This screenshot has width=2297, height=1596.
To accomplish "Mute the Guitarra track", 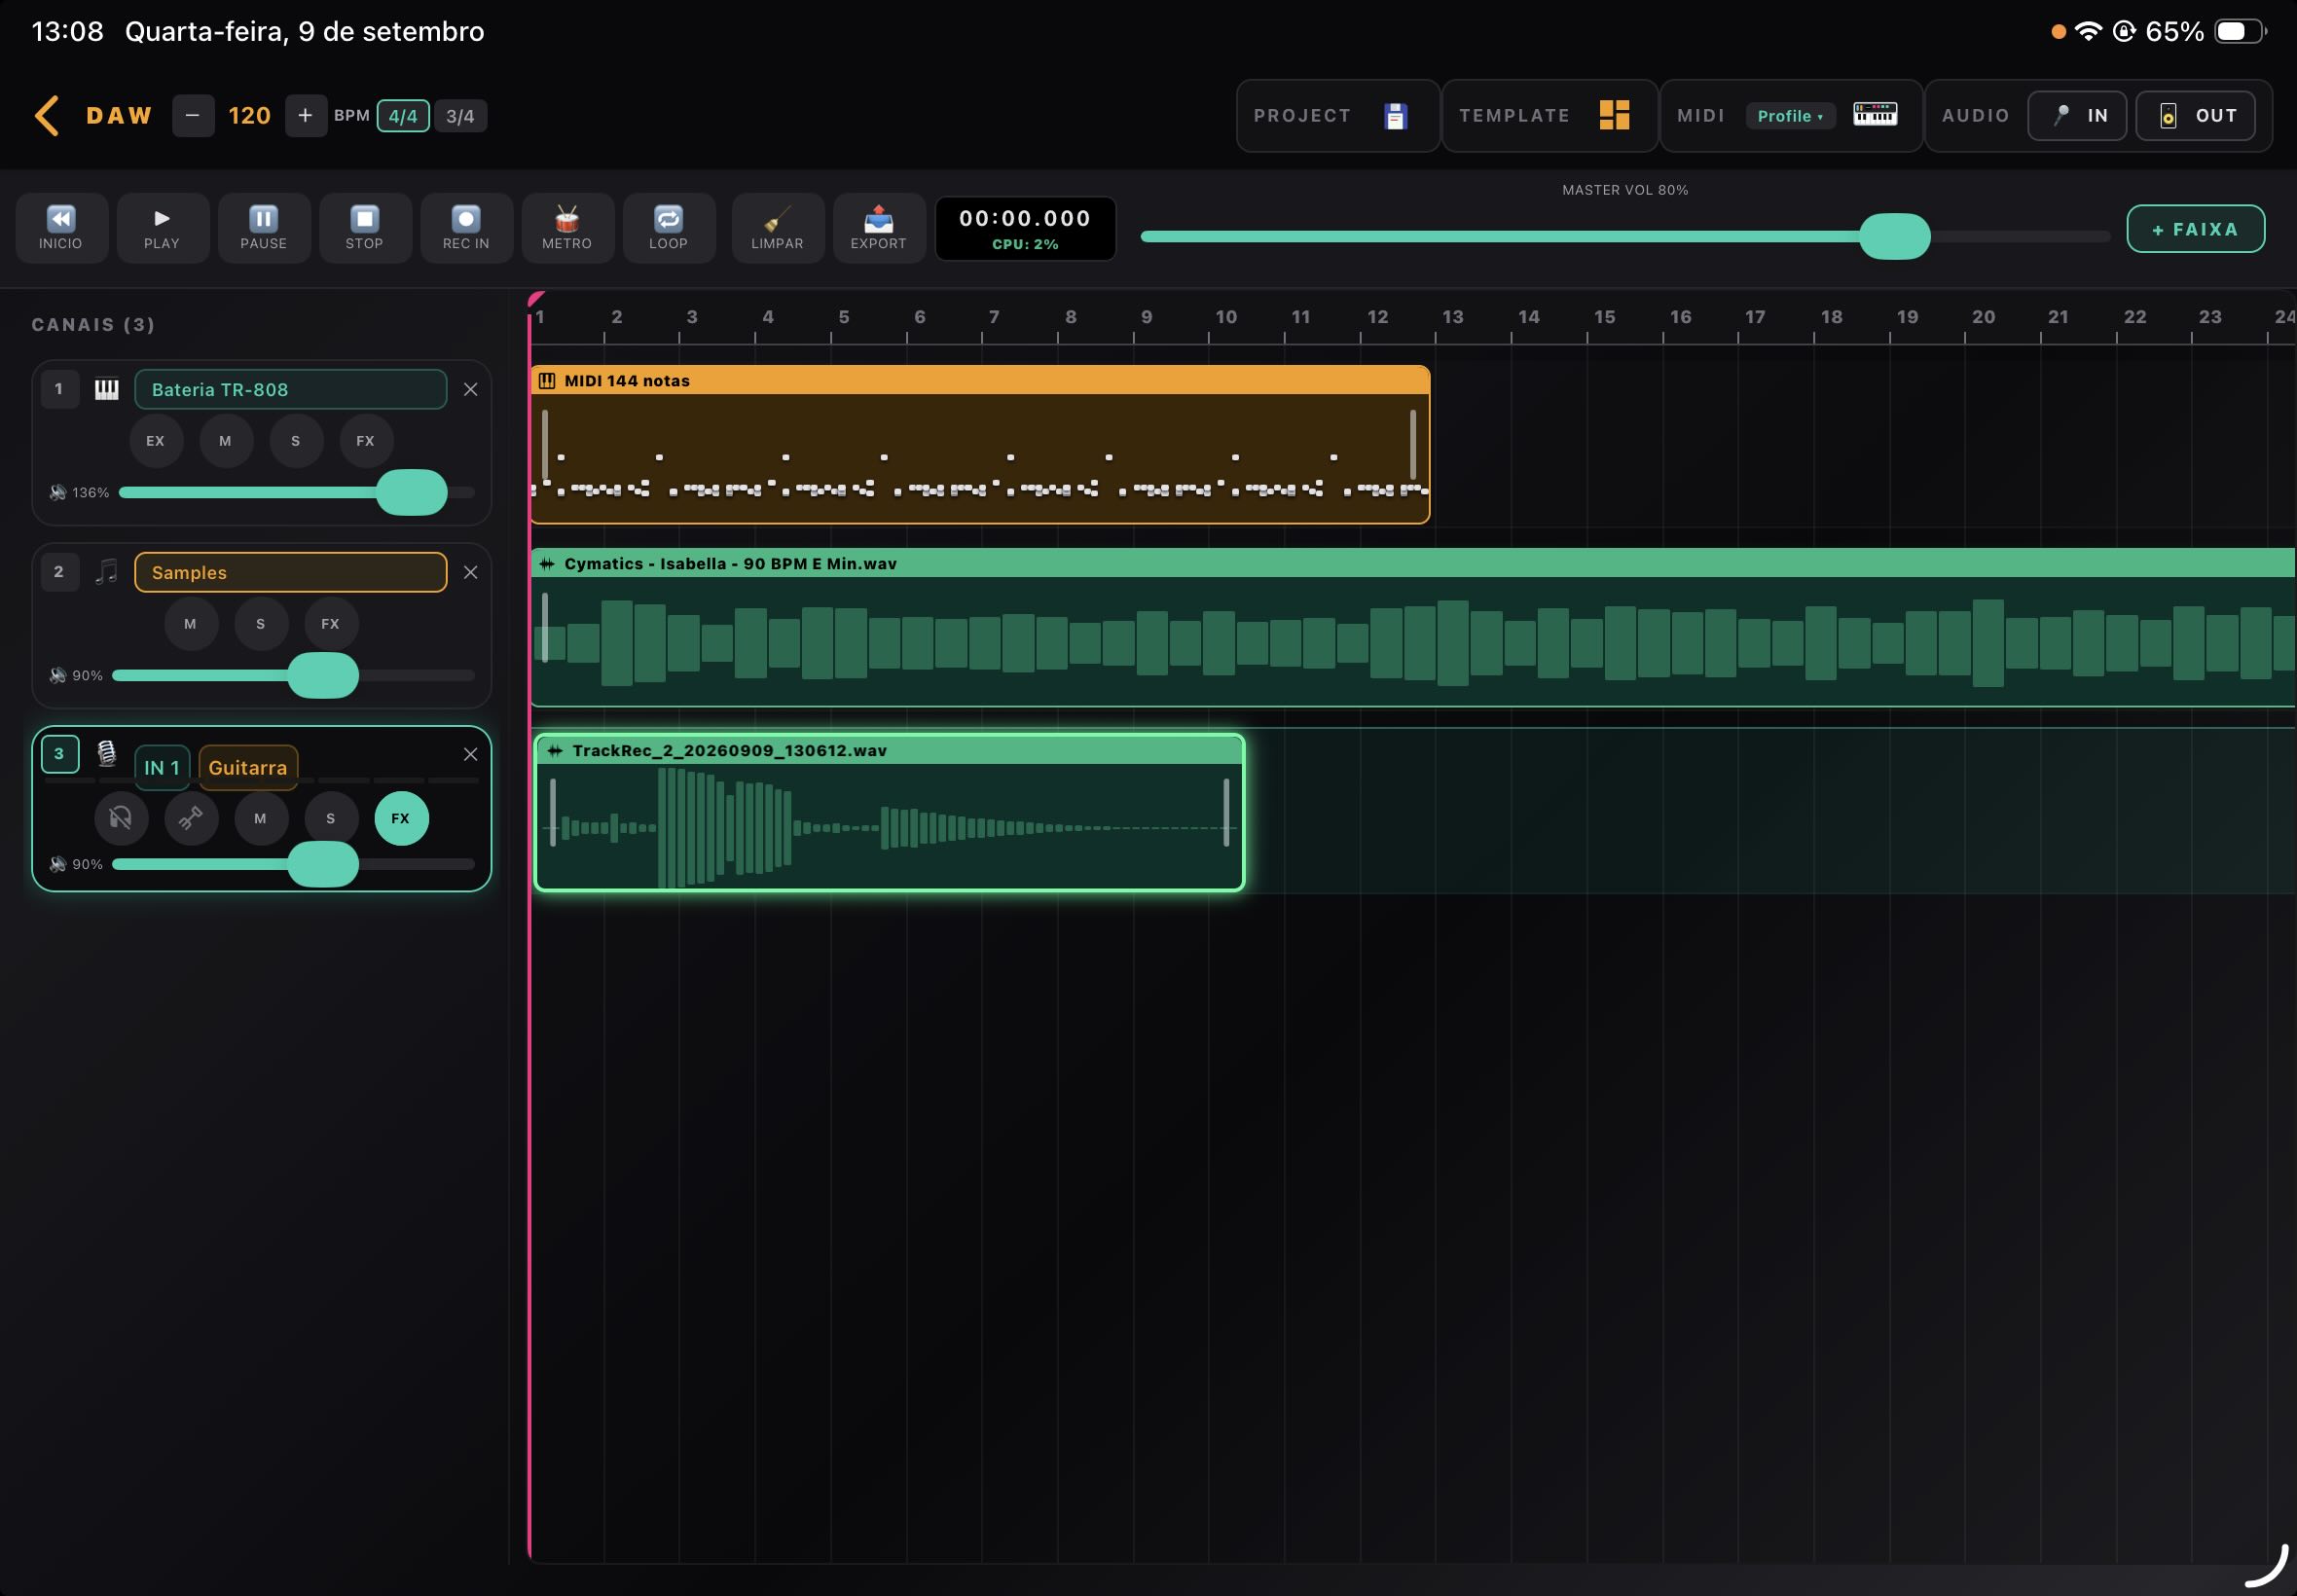I will point(261,819).
